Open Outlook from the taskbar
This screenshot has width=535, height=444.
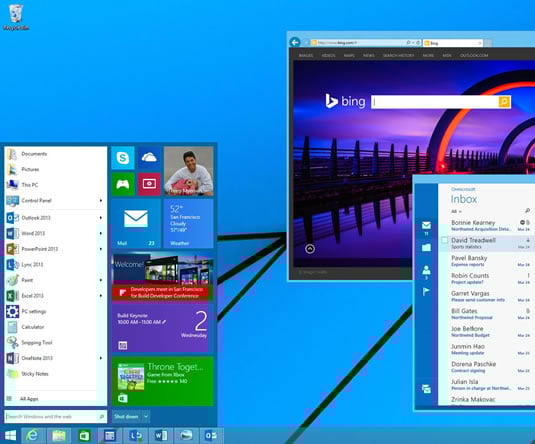212,435
